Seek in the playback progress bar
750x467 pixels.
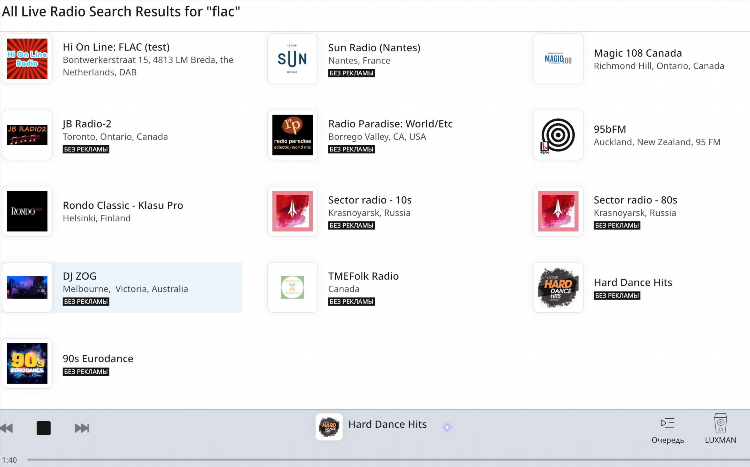coord(387,460)
